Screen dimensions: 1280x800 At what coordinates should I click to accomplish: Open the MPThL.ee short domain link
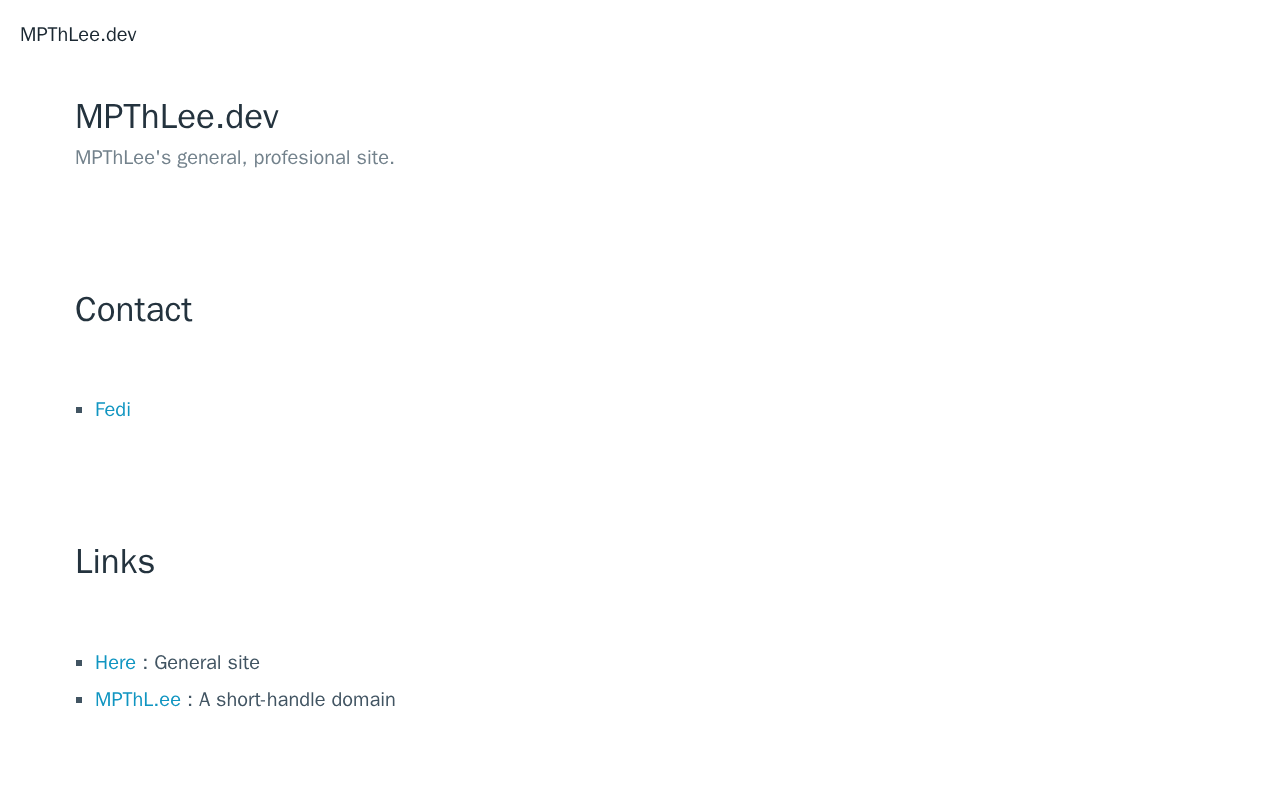pos(138,700)
